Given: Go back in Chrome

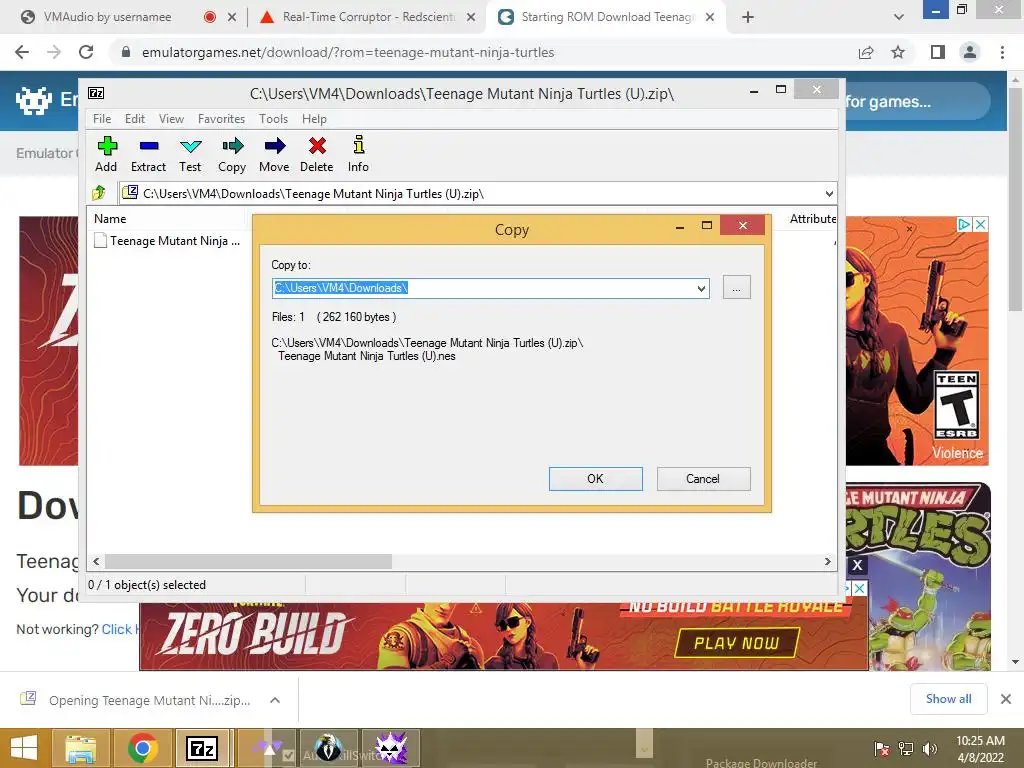Looking at the screenshot, I should 22,52.
